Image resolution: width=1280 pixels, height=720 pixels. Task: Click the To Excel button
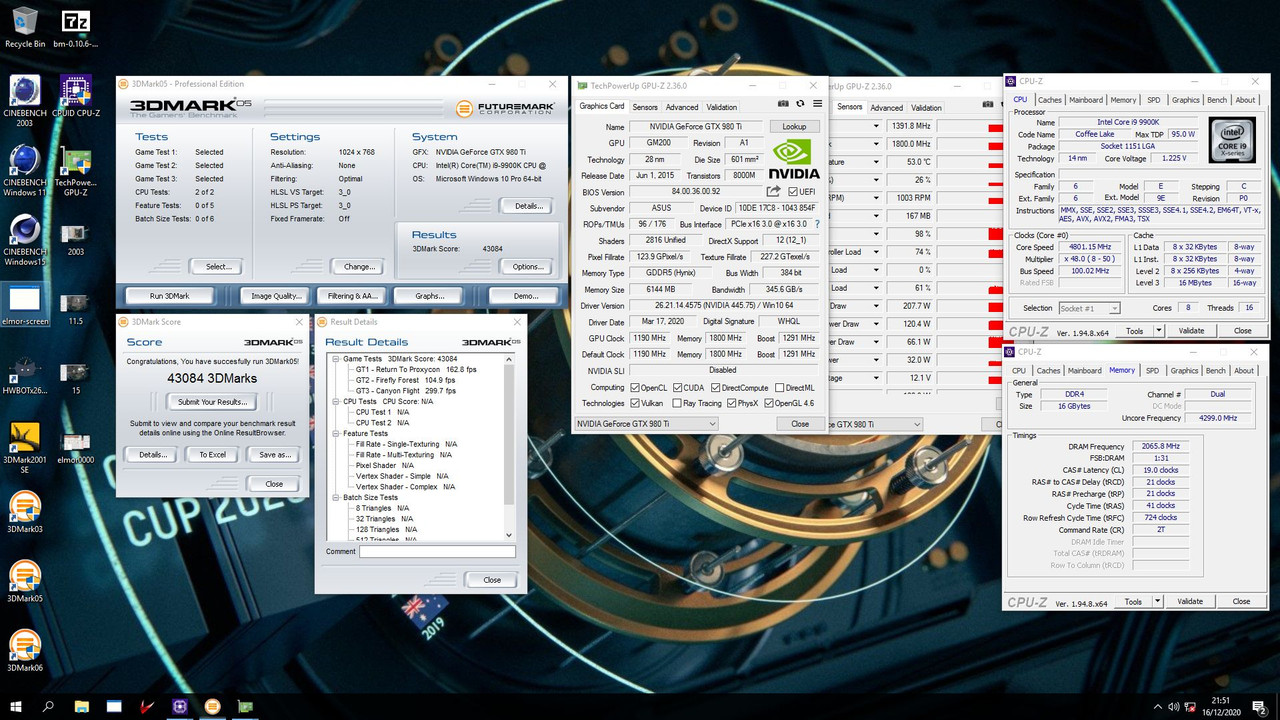[212, 454]
